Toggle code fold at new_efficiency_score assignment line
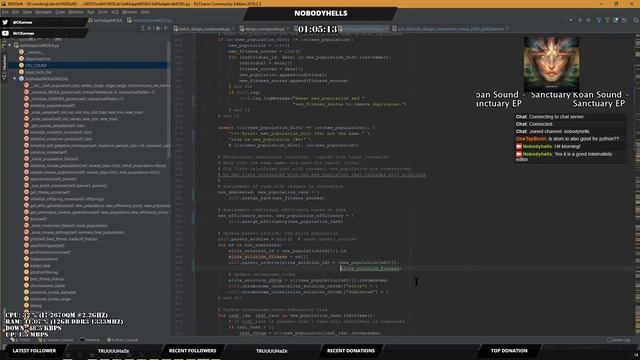 [194, 218]
